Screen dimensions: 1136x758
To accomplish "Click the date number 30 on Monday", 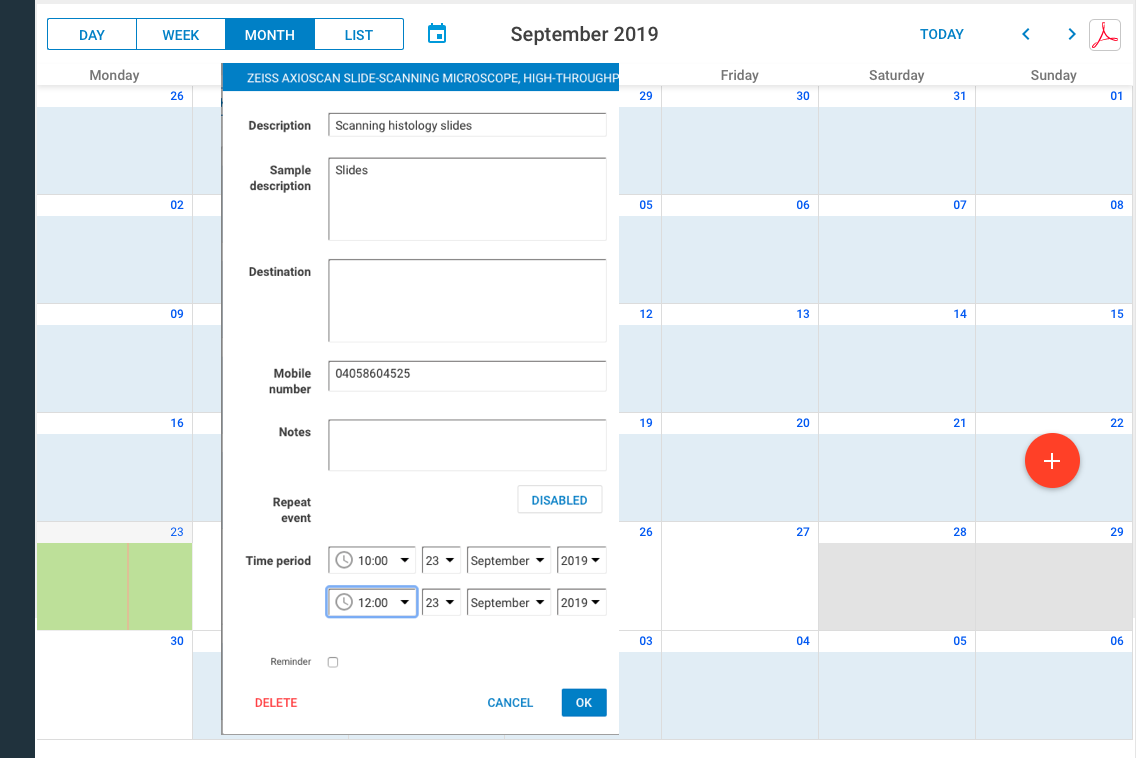I will click(x=177, y=641).
